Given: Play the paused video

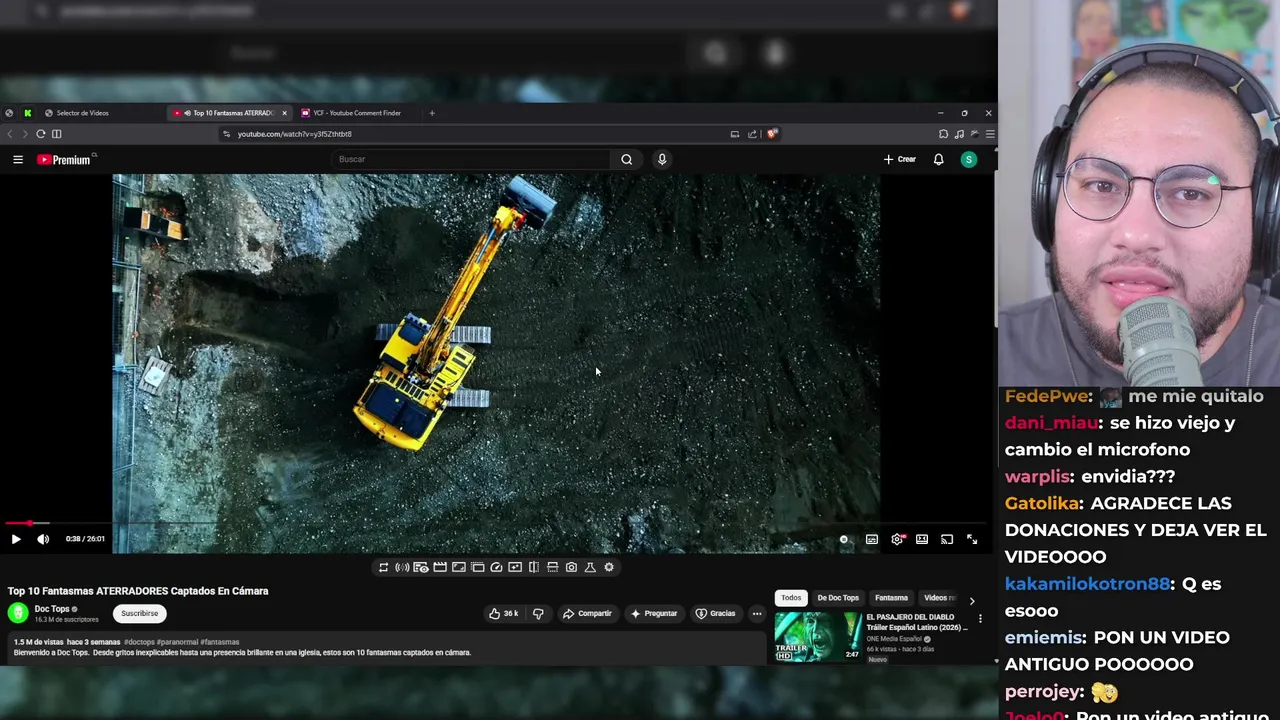Looking at the screenshot, I should pyautogui.click(x=16, y=539).
